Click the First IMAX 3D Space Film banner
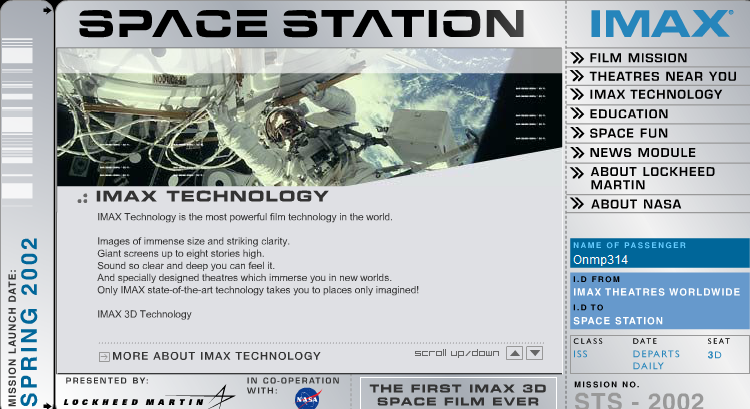 458,395
